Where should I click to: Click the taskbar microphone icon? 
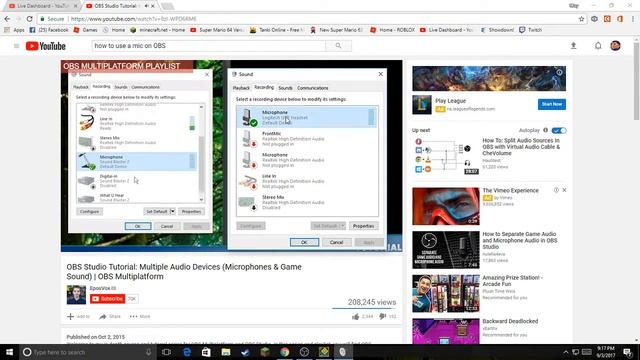(149, 352)
